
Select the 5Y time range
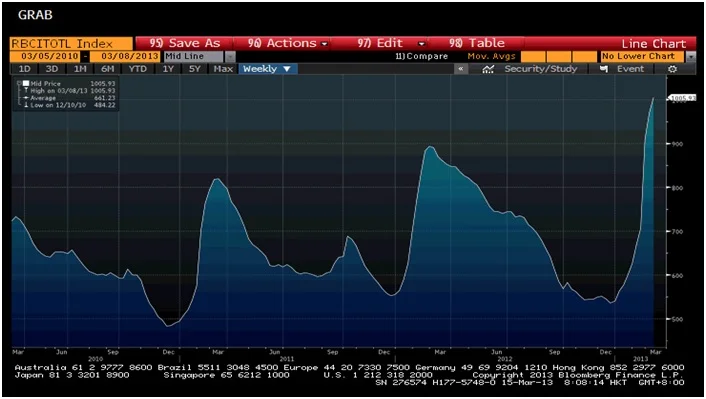pos(195,69)
